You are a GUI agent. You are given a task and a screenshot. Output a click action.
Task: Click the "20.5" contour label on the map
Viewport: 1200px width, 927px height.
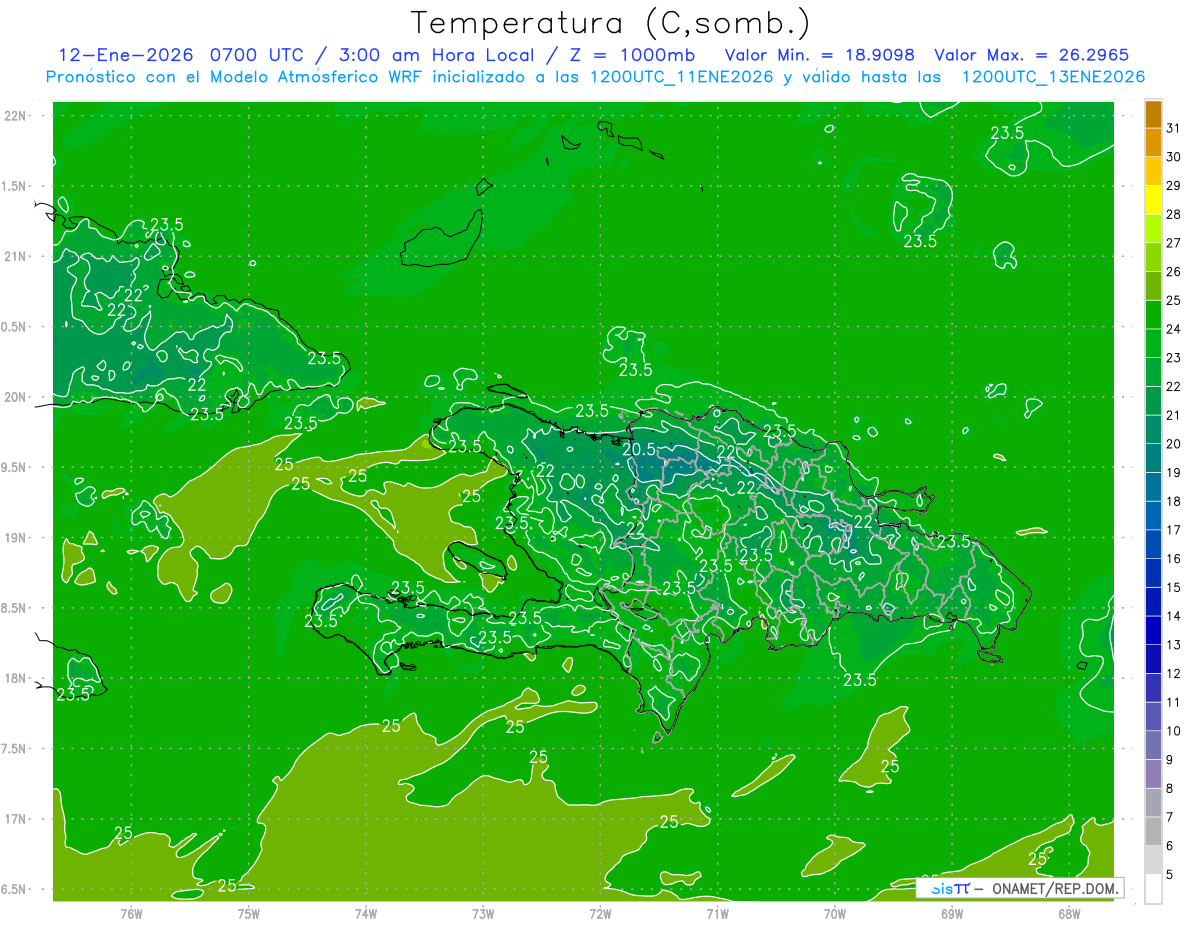point(638,450)
